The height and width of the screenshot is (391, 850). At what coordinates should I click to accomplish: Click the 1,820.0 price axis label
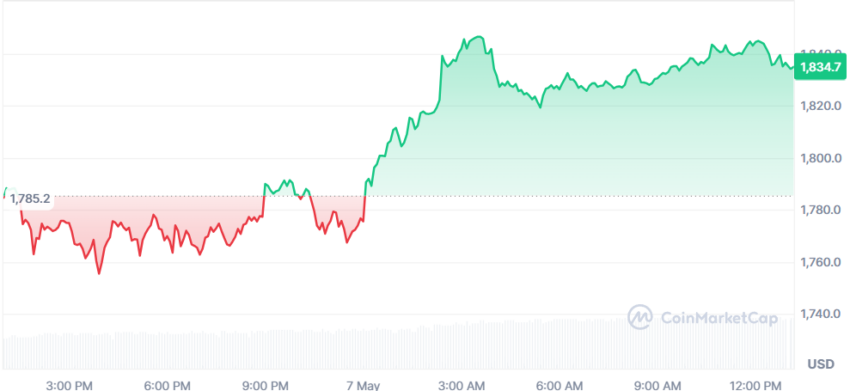[x=821, y=105]
